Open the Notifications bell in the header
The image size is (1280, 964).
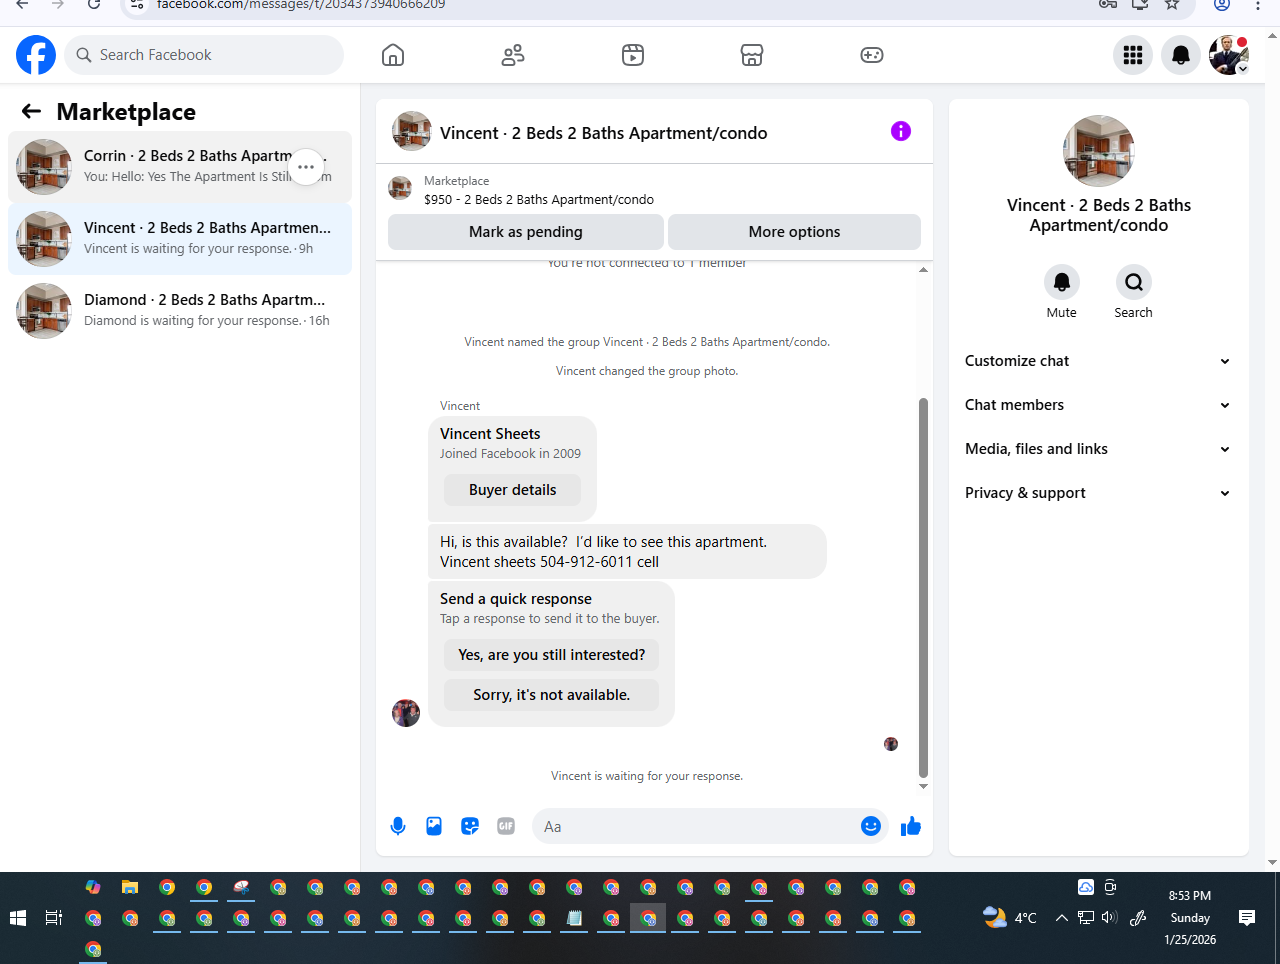1181,55
